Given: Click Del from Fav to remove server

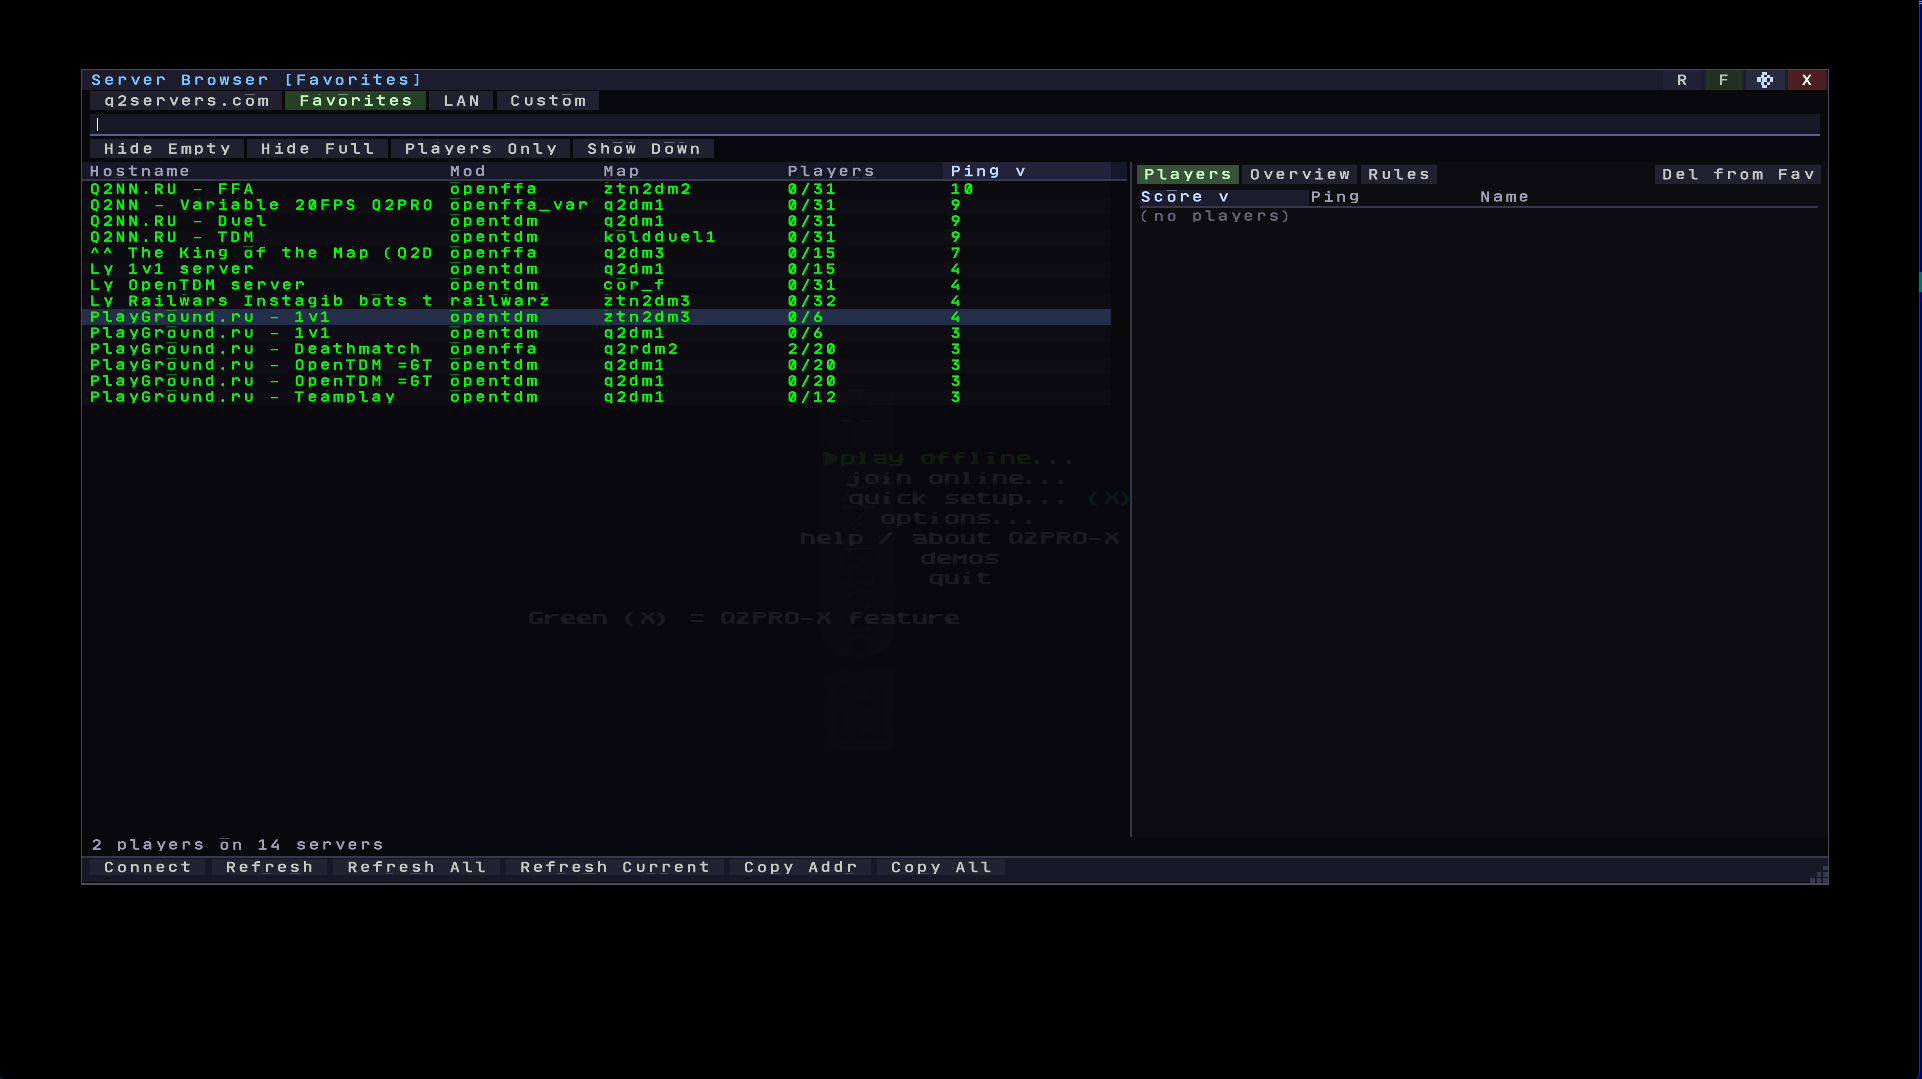Looking at the screenshot, I should 1737,173.
